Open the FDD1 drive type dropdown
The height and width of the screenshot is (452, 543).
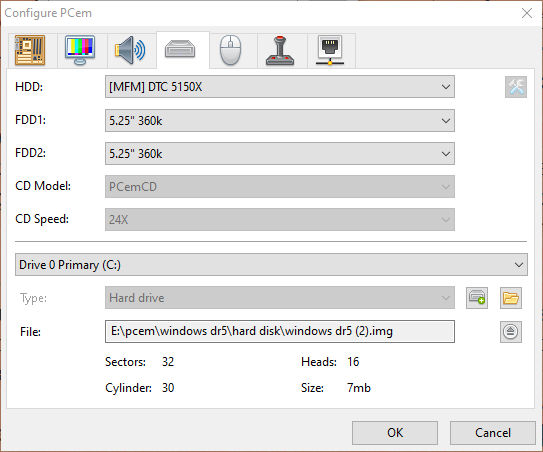[280, 121]
